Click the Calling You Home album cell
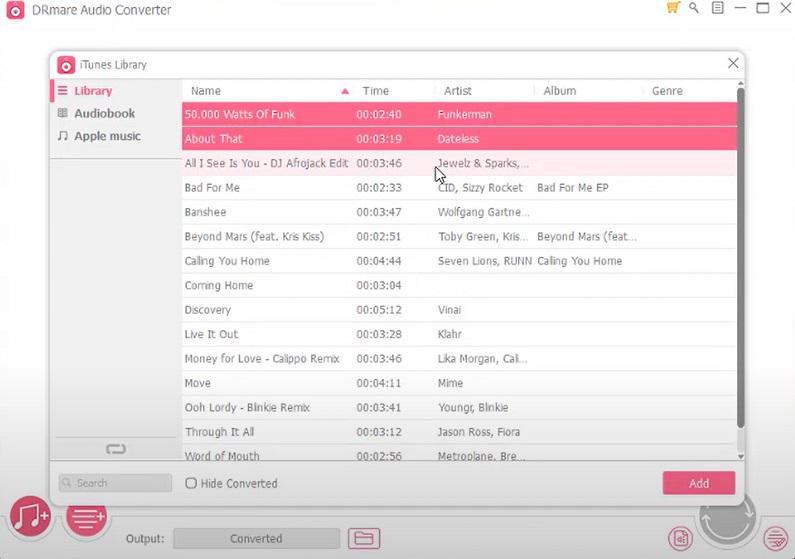 point(580,260)
